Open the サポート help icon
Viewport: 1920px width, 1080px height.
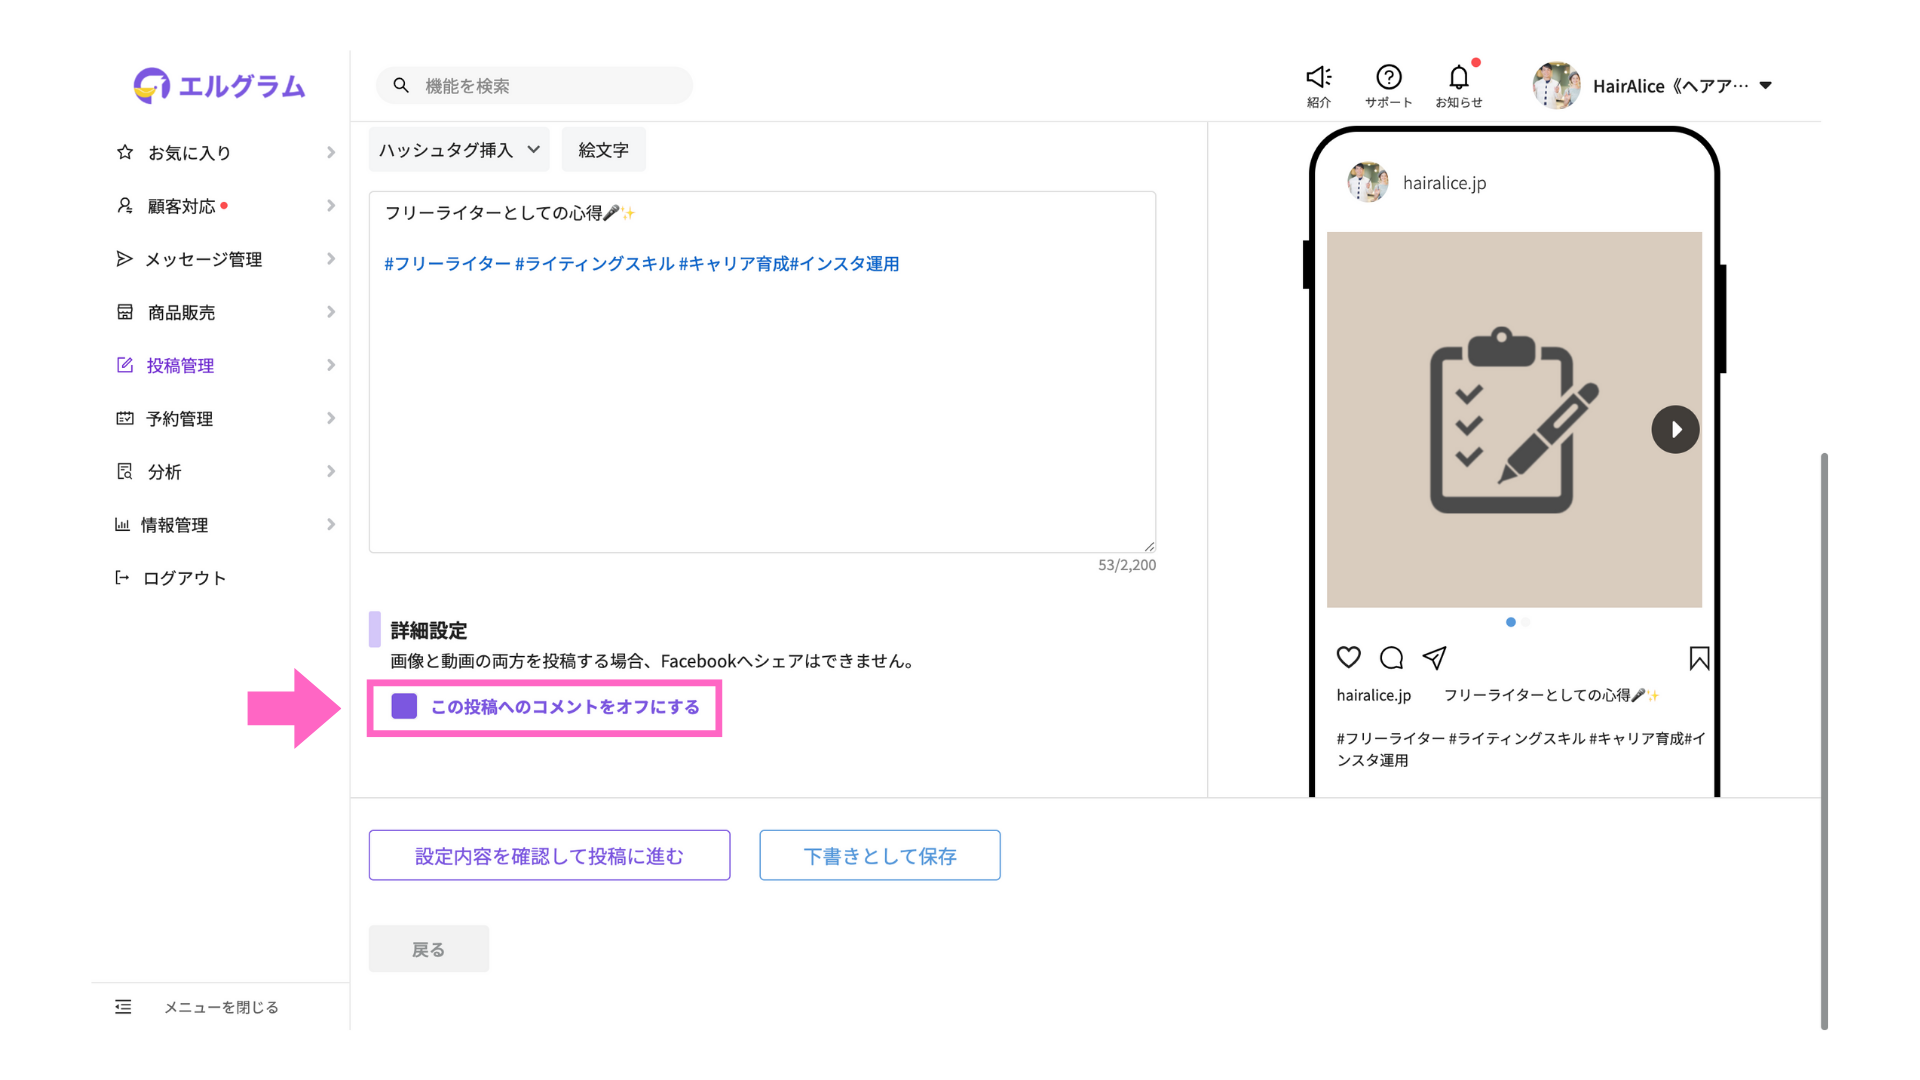1389,77
